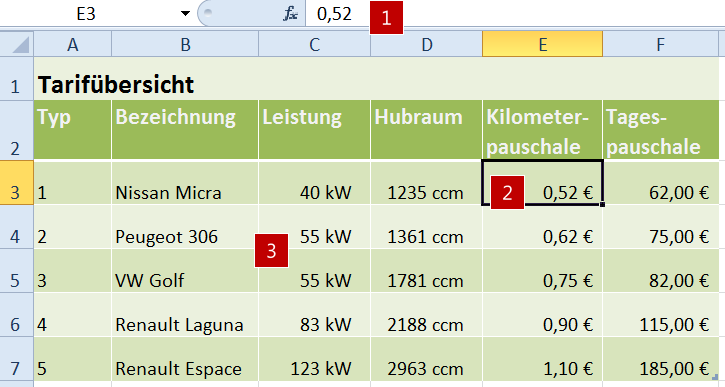The image size is (725, 387).
Task: Click the Kilometerpauschale header cell
Action: click(x=542, y=130)
